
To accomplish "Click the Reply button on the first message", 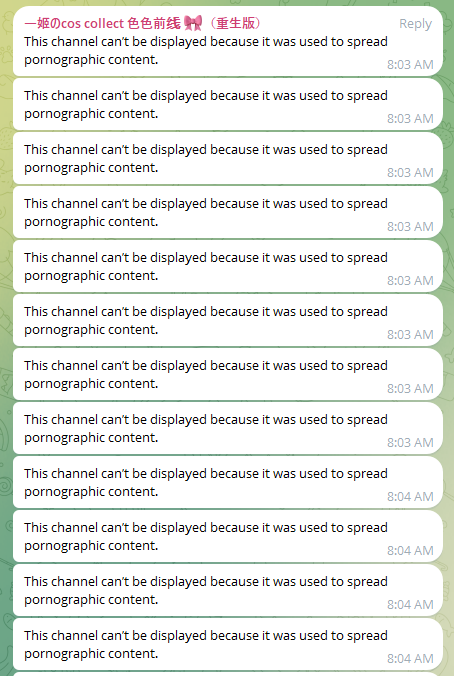I will click(x=415, y=24).
